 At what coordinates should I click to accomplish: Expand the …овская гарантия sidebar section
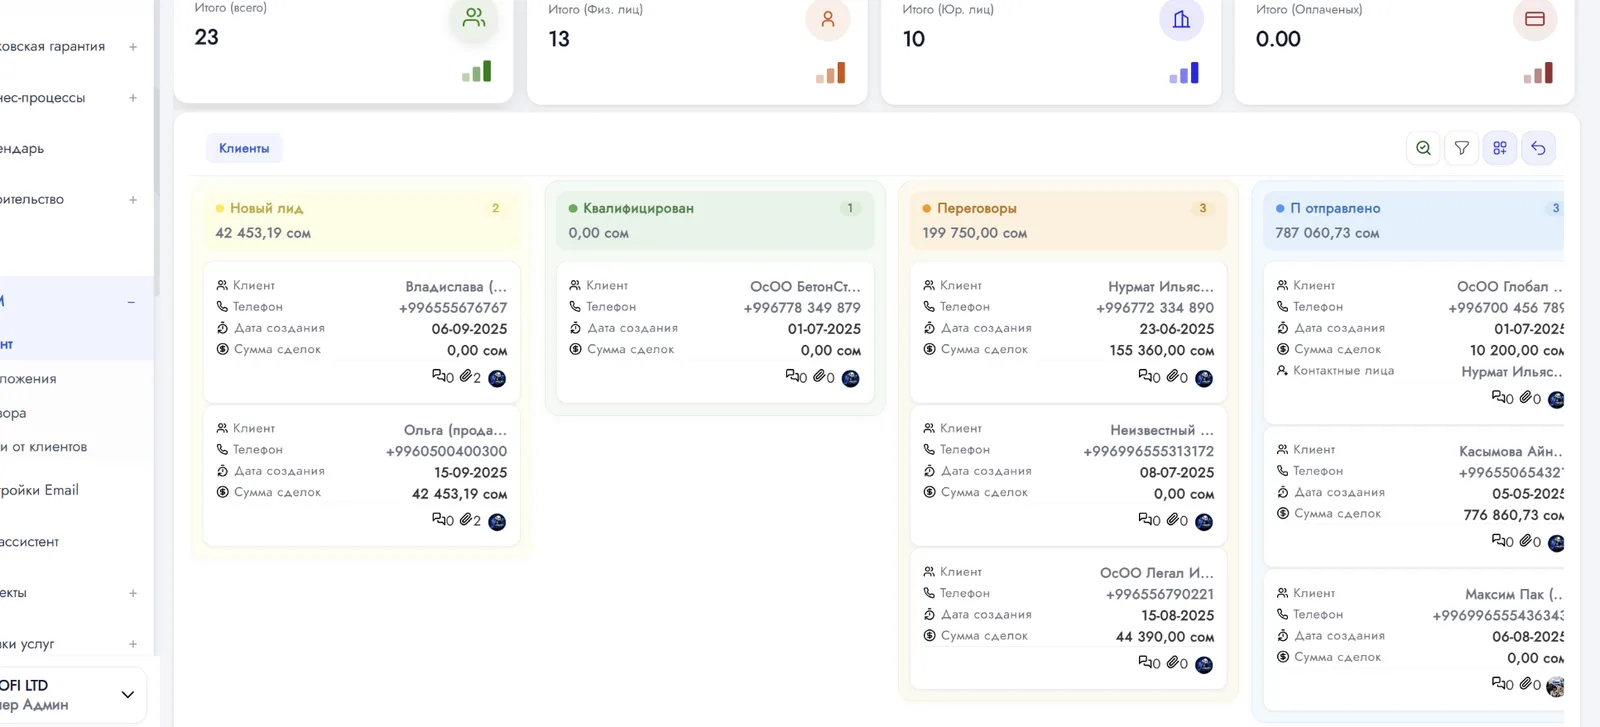point(133,47)
